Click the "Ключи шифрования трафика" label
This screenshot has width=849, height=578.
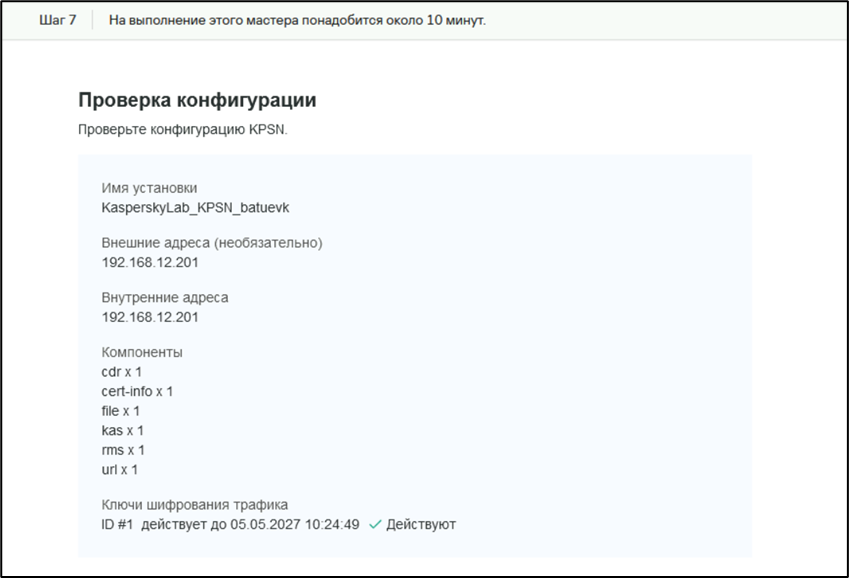tap(195, 505)
